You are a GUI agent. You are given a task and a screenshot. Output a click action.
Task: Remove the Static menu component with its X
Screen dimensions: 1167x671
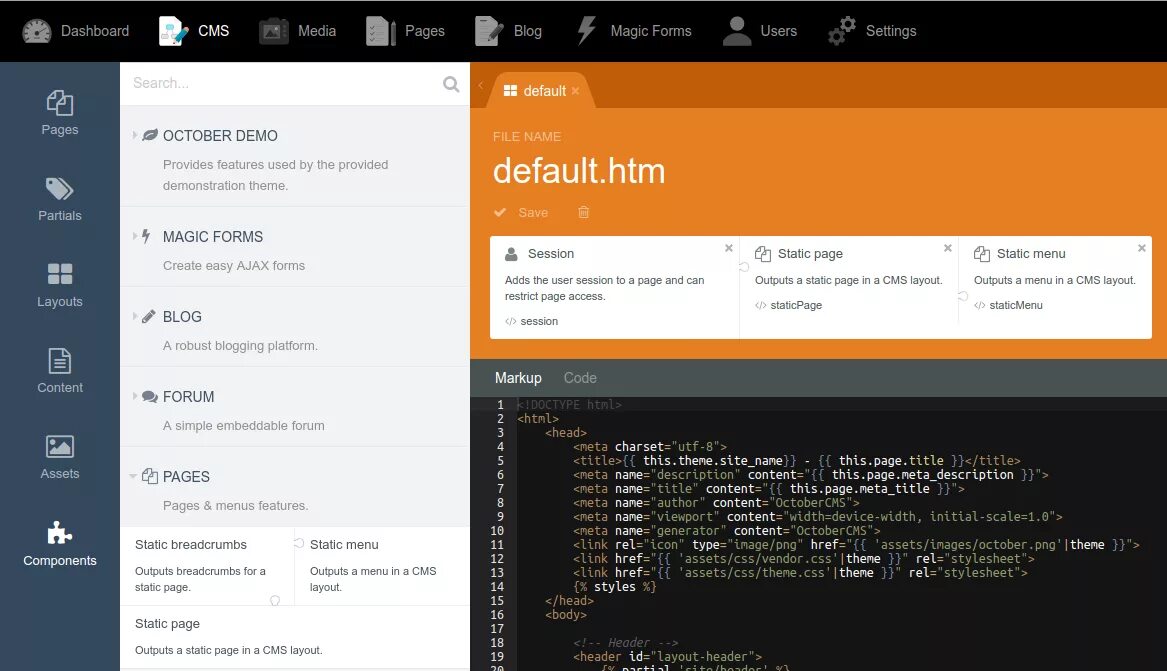click(1142, 248)
